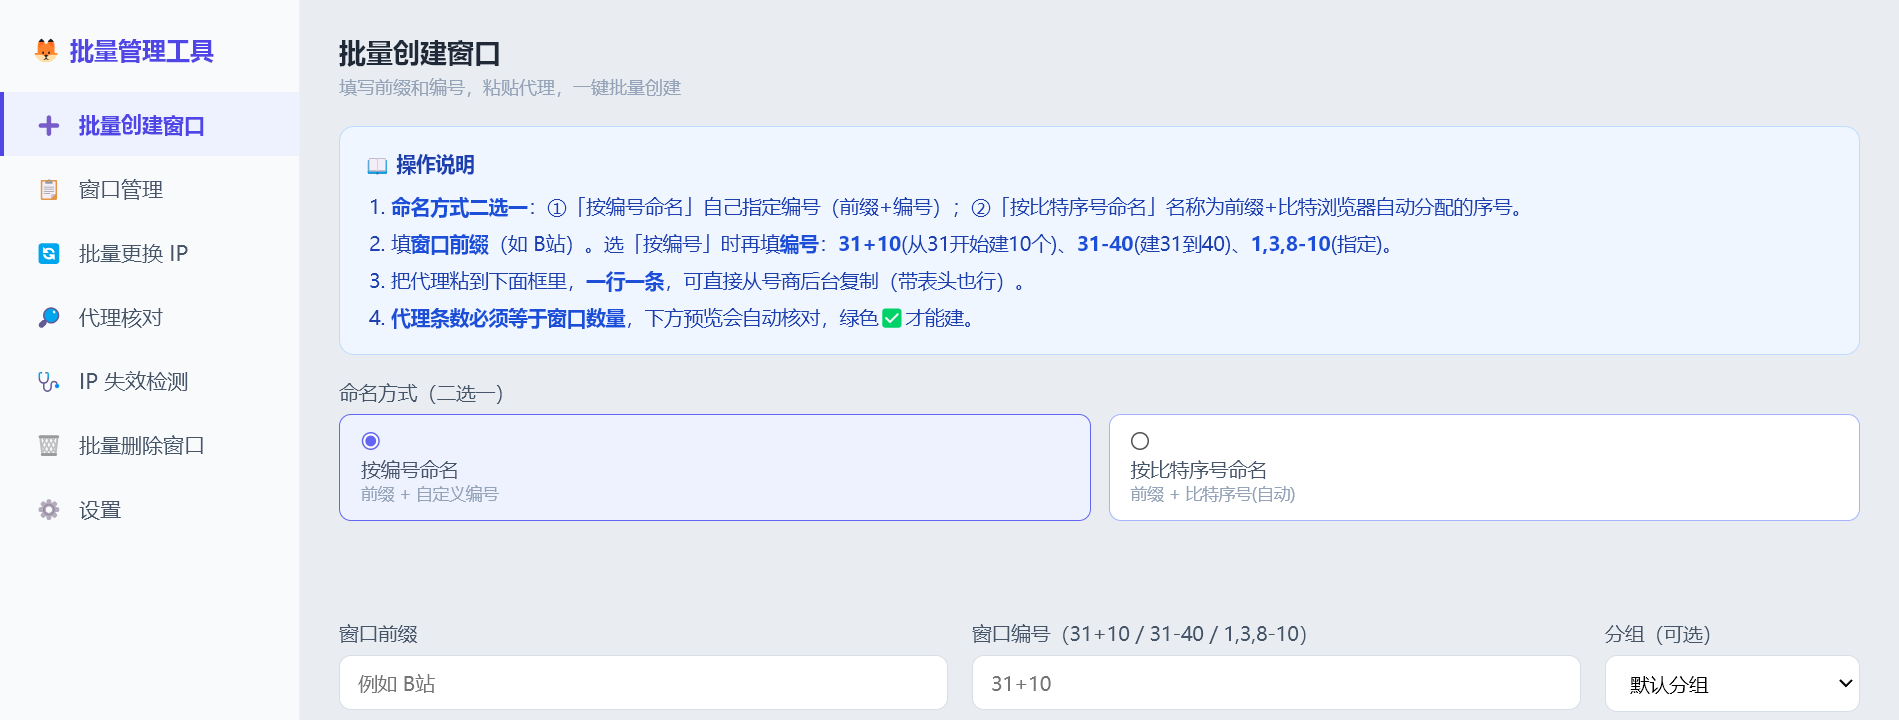This screenshot has width=1899, height=720.
Task: Focus the 窗口编号 input field
Action: (1276, 683)
